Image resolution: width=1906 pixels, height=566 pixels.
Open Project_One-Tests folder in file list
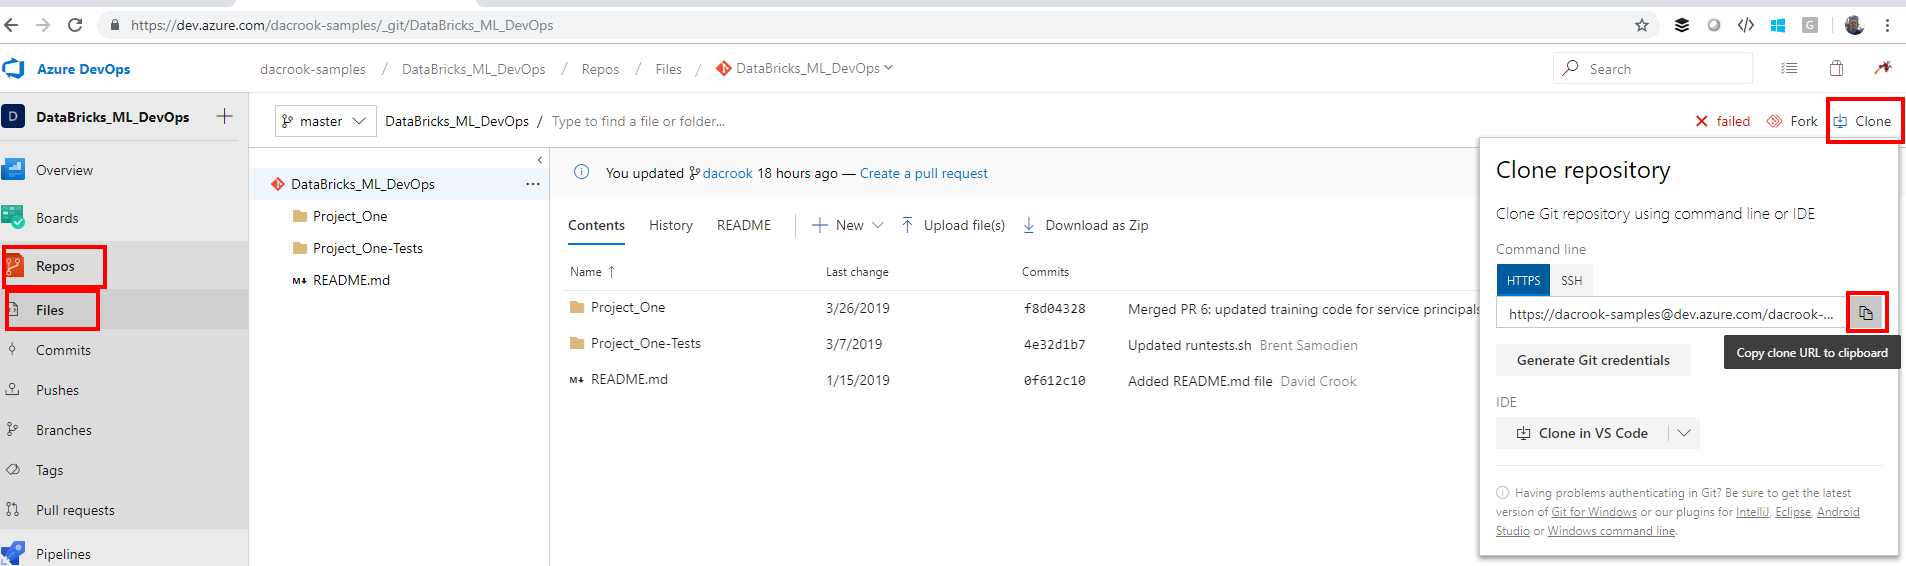(646, 343)
